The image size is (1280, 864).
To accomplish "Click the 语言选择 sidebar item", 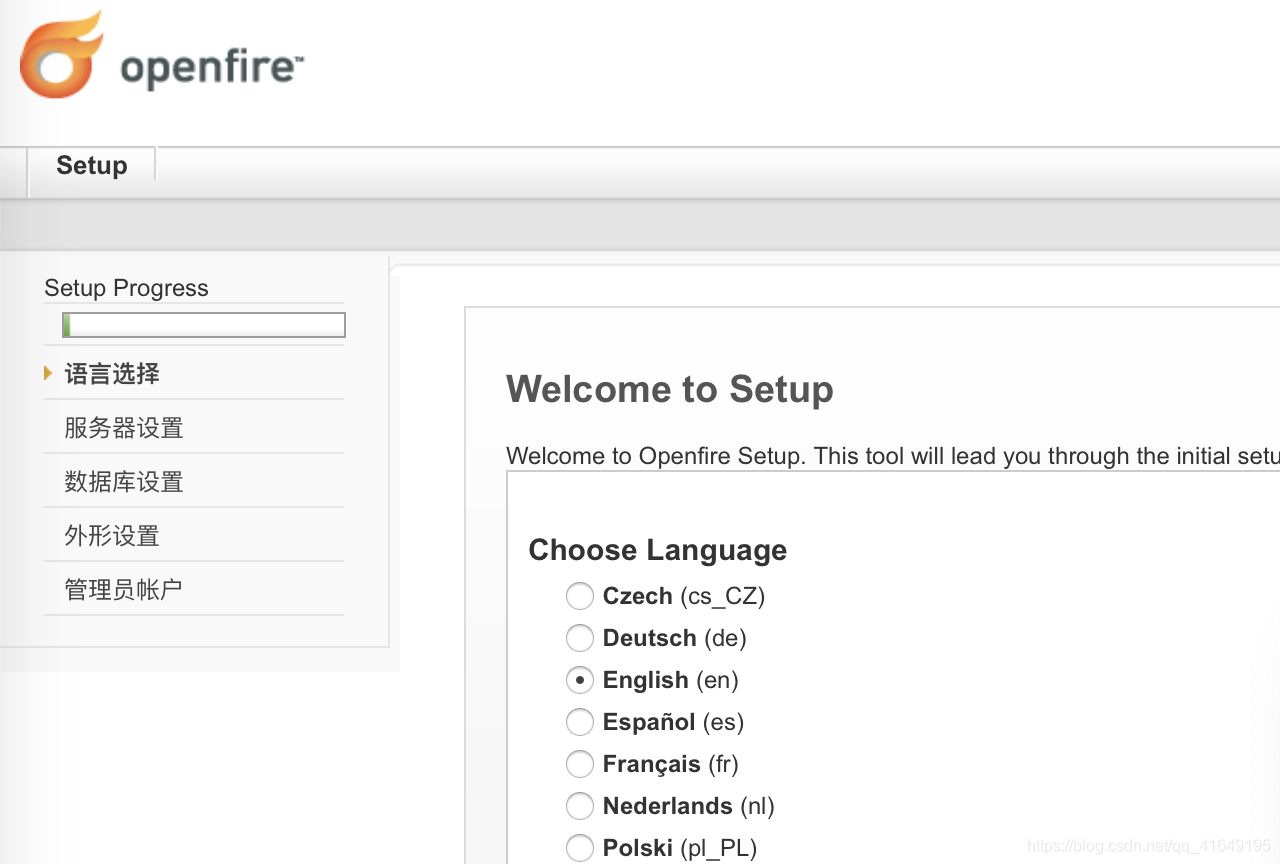I will click(x=111, y=373).
